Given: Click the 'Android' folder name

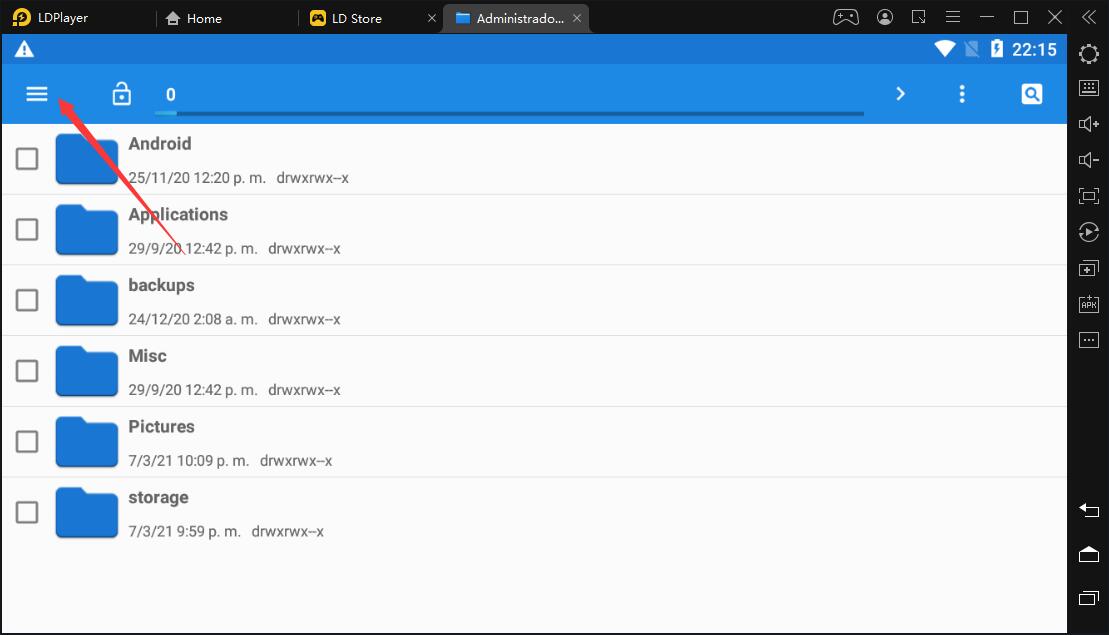Looking at the screenshot, I should click(x=160, y=144).
